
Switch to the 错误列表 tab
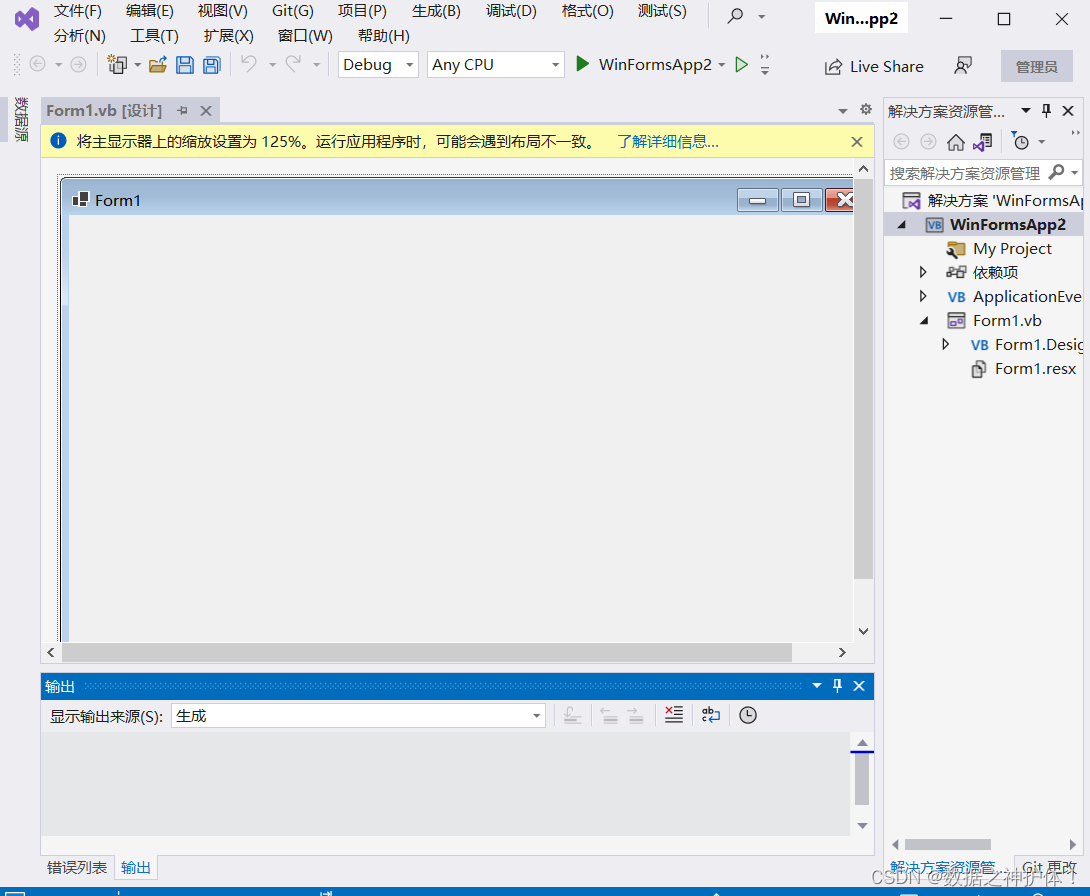tap(76, 868)
